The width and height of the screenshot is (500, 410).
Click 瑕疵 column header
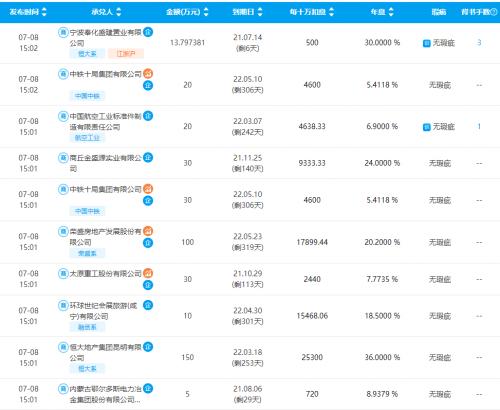pyautogui.click(x=439, y=12)
